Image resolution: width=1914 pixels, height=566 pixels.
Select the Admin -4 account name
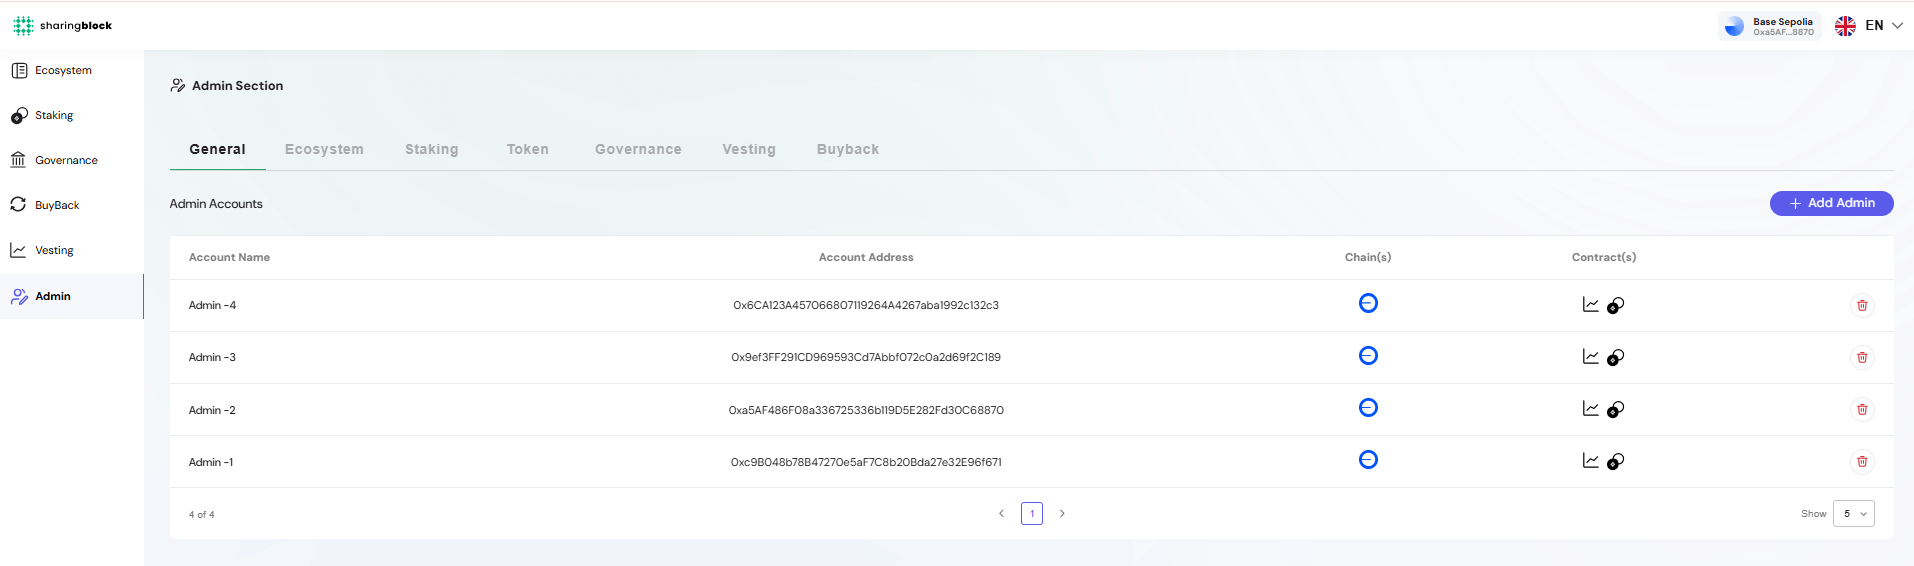(212, 305)
